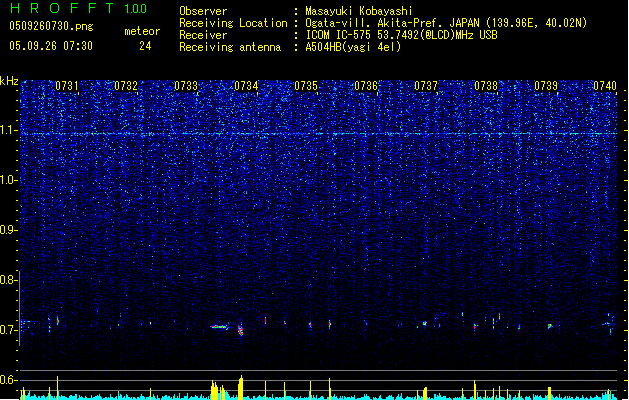Screen dimensions: 629x400
Task: Click the 0732 time marker
Action: coord(126,86)
